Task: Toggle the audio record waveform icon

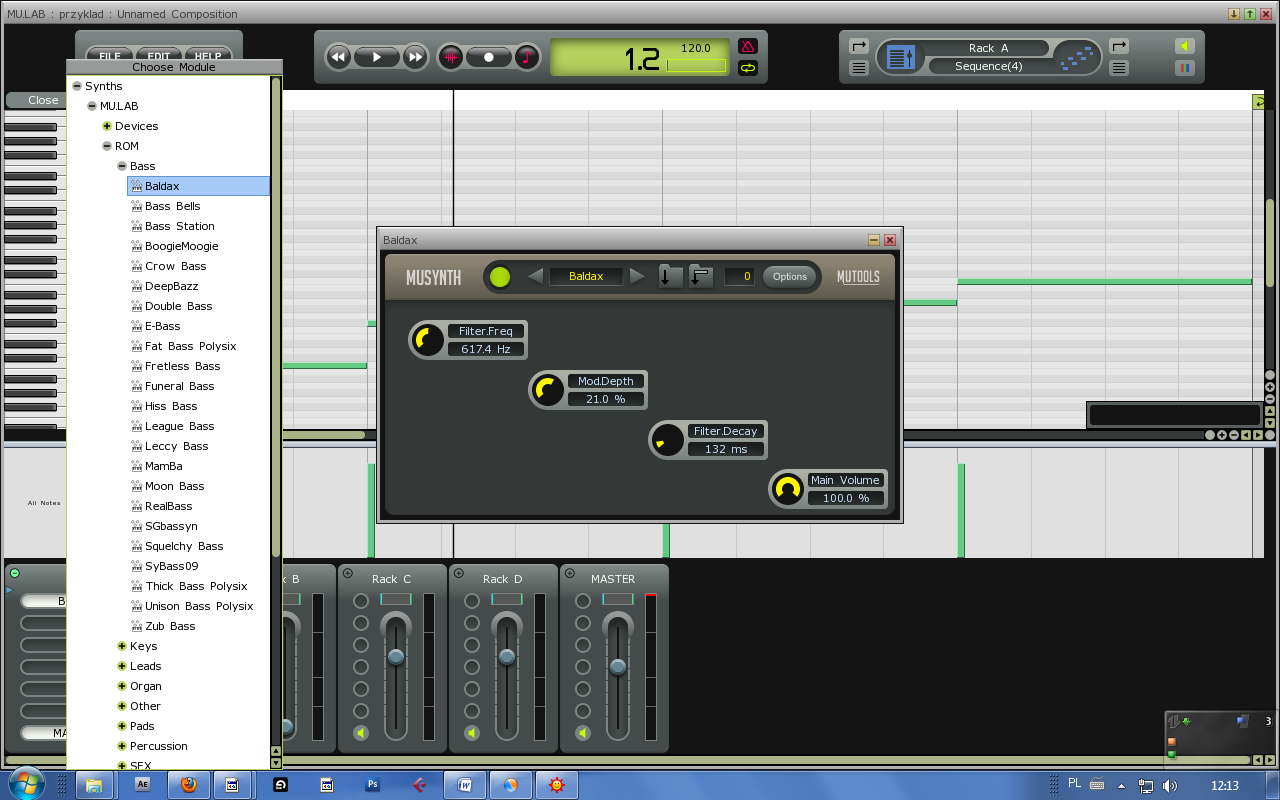Action: [x=450, y=57]
